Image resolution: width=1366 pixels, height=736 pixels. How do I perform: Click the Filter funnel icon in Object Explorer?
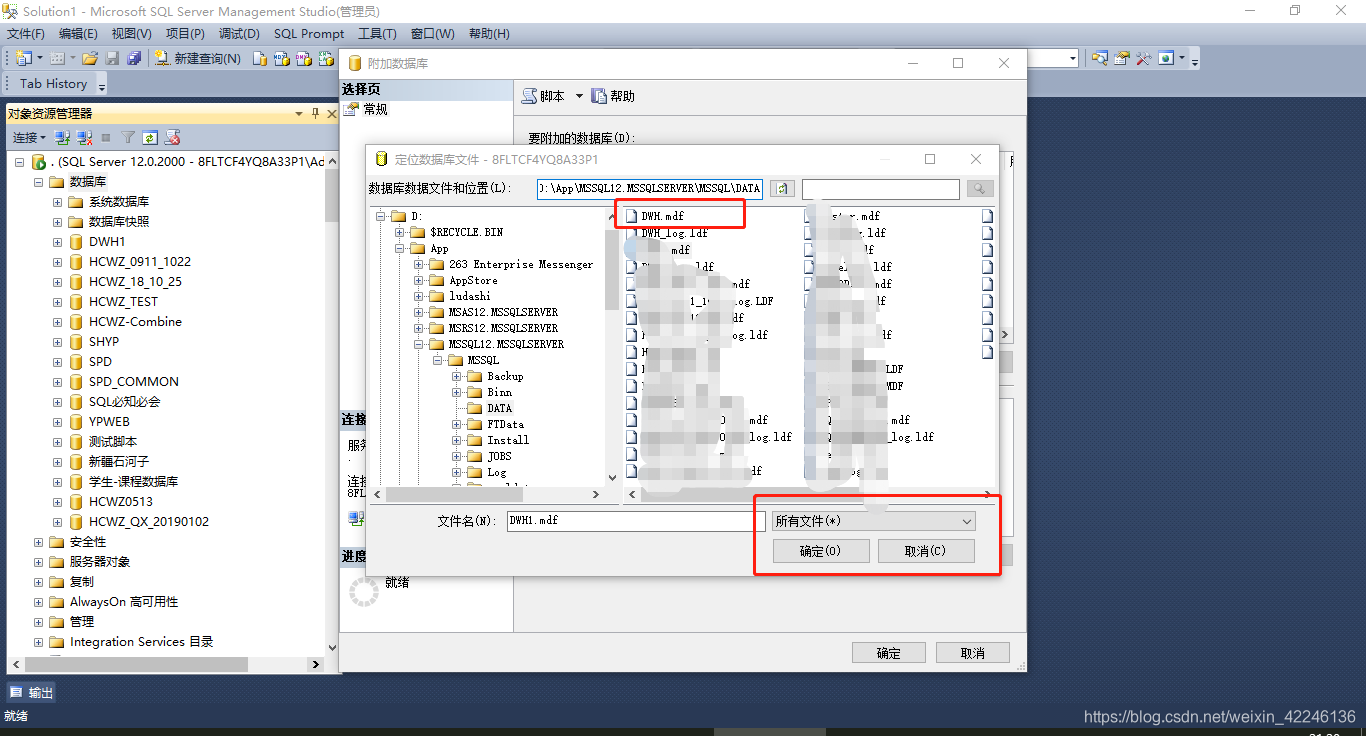[x=128, y=137]
